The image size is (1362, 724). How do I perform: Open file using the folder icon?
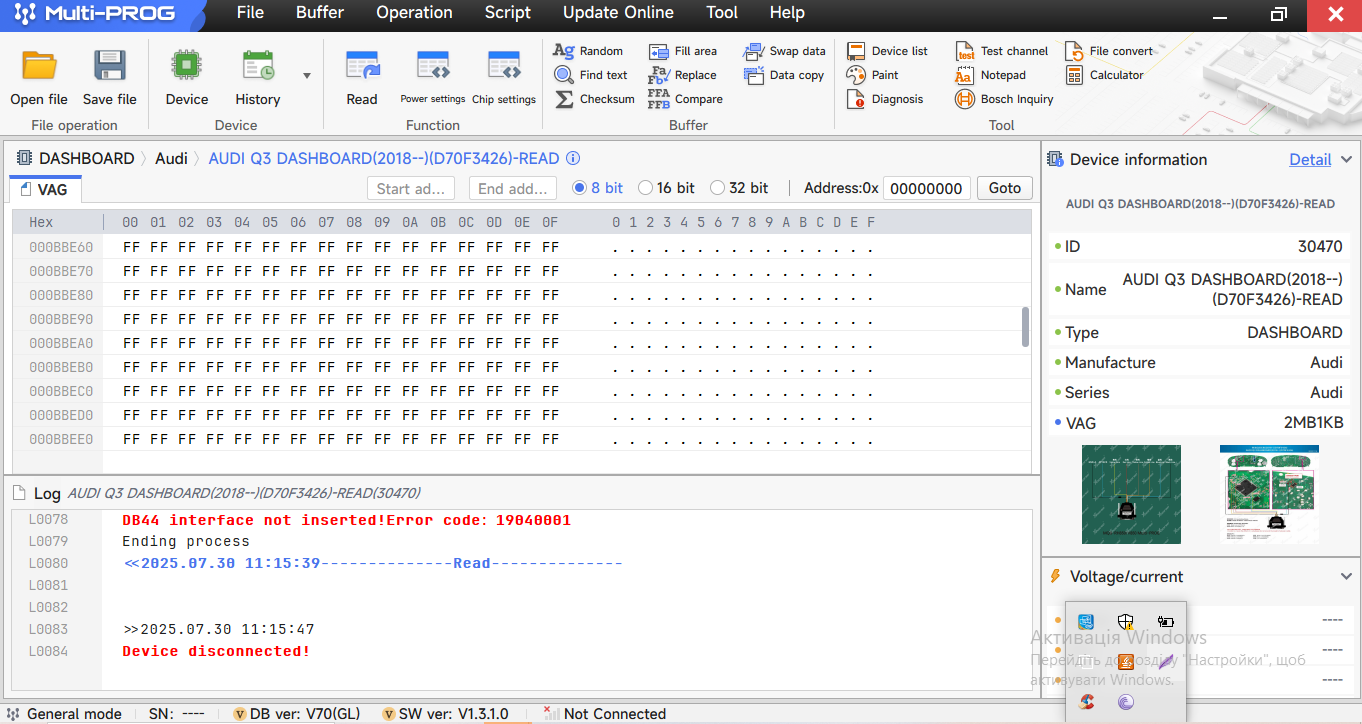pos(40,78)
